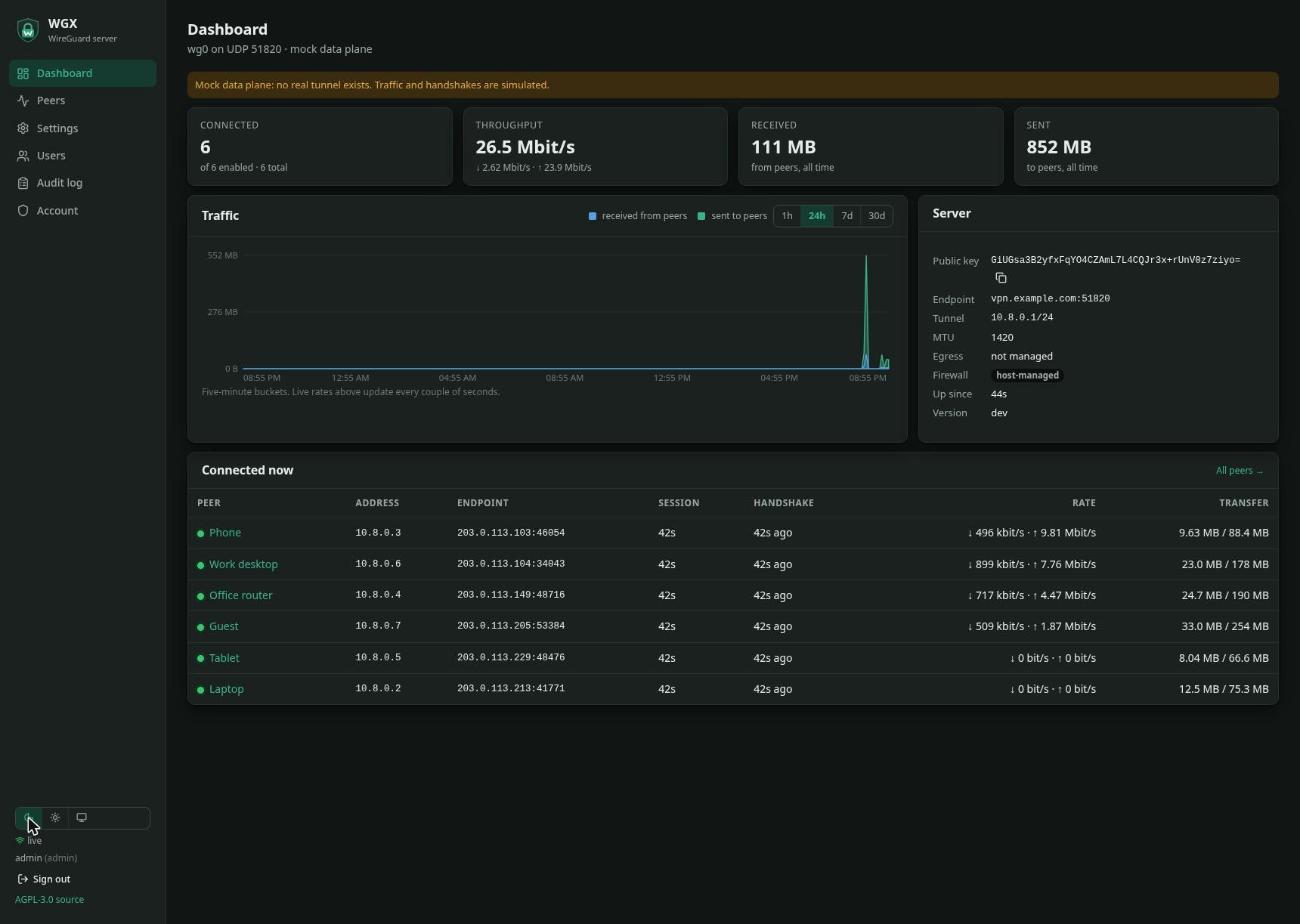The height and width of the screenshot is (924, 1300).
Task: Click the admin (admin) user label
Action: (46, 858)
